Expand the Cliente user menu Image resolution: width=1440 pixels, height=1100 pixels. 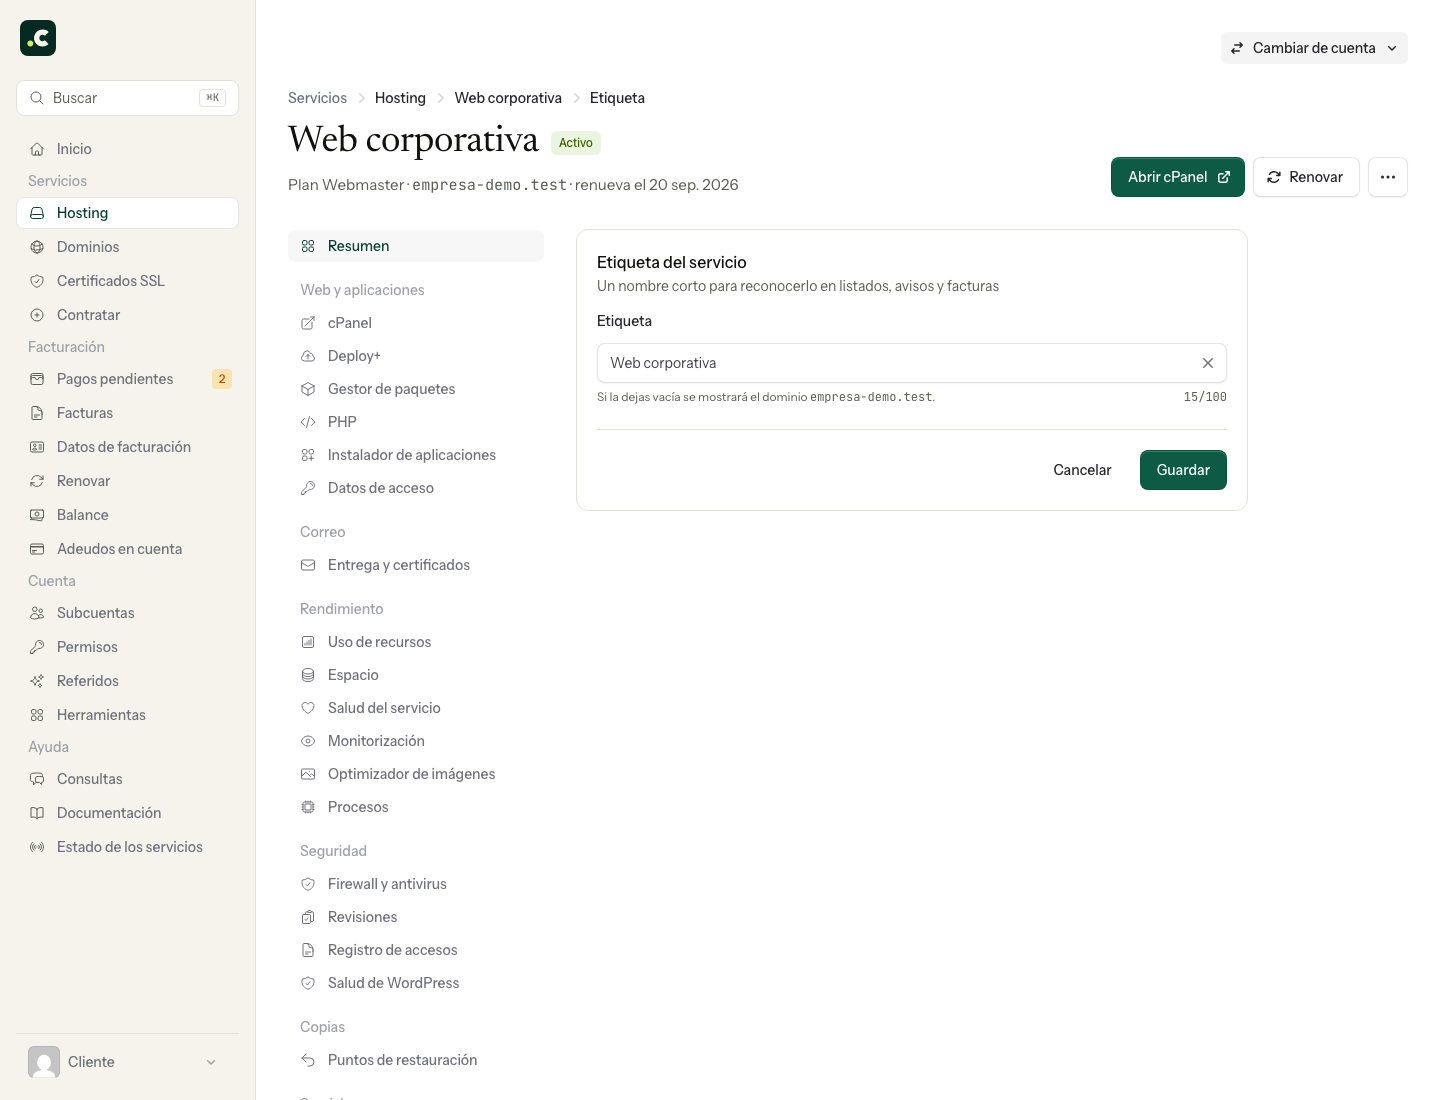click(x=127, y=1062)
